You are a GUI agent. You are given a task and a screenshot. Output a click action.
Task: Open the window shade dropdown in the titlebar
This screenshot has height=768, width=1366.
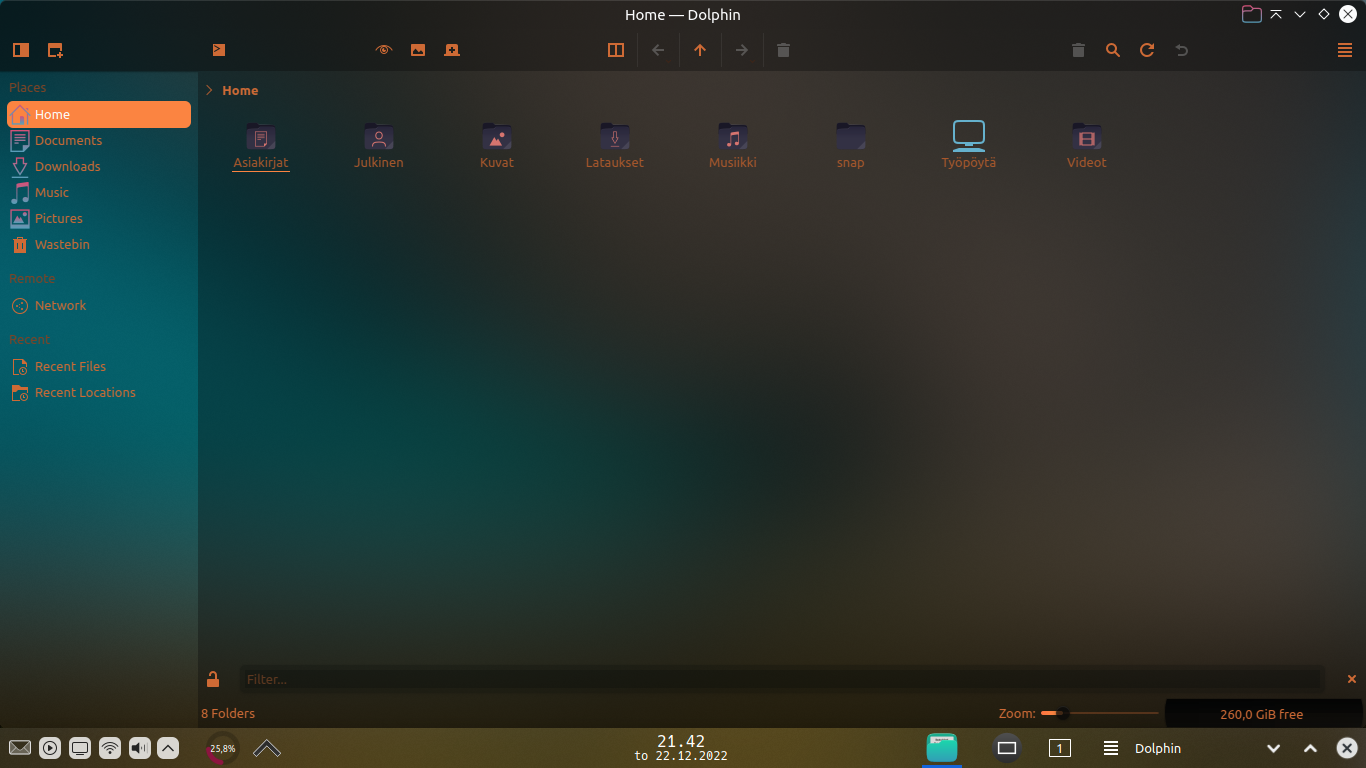[x=1299, y=14]
